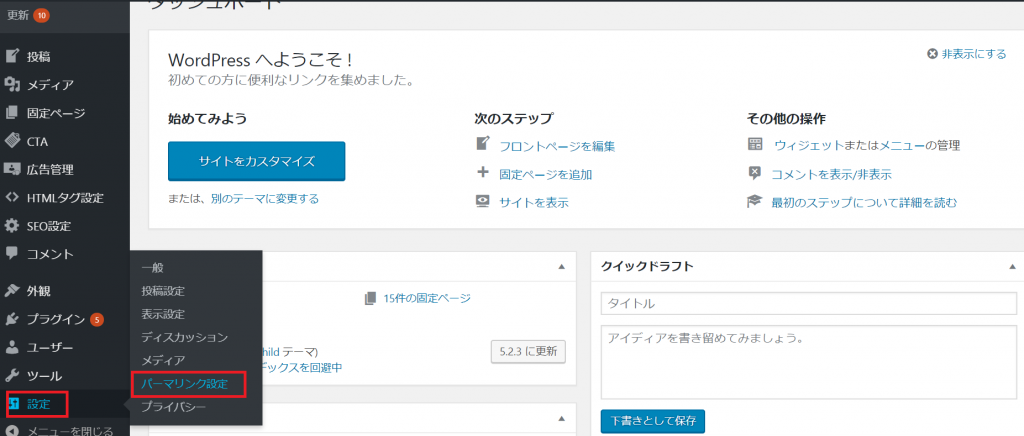The height and width of the screenshot is (436, 1024).
Task: Open the フロントページを編集 link
Action: coord(557,146)
